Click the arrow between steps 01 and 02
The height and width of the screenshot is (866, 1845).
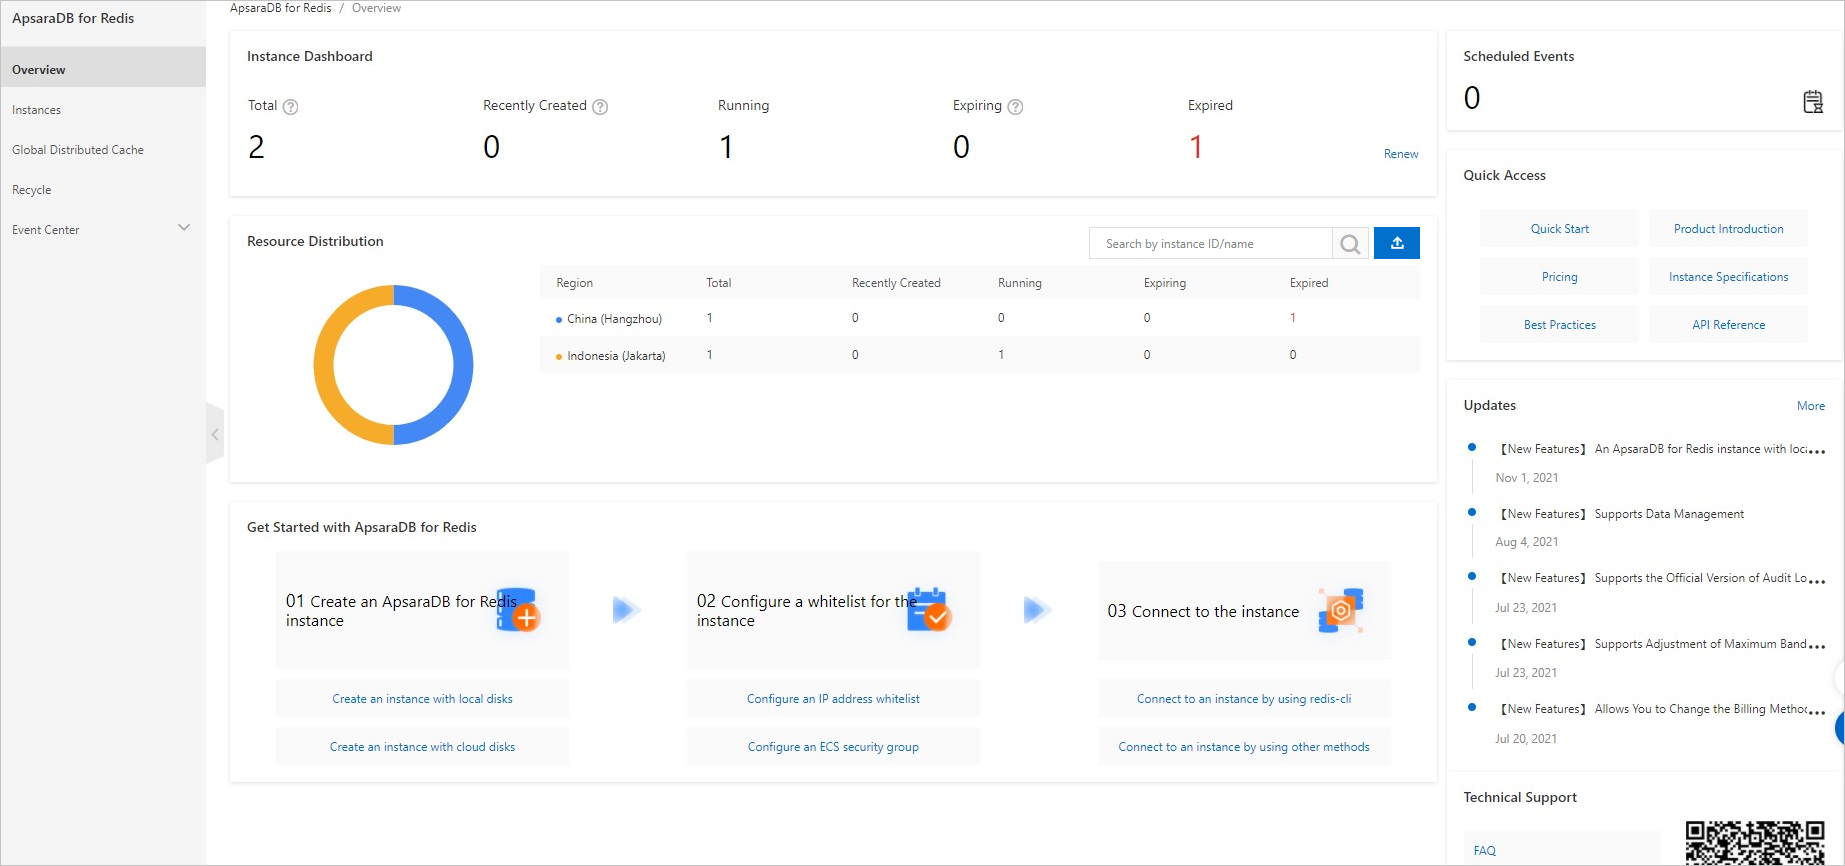click(x=627, y=609)
